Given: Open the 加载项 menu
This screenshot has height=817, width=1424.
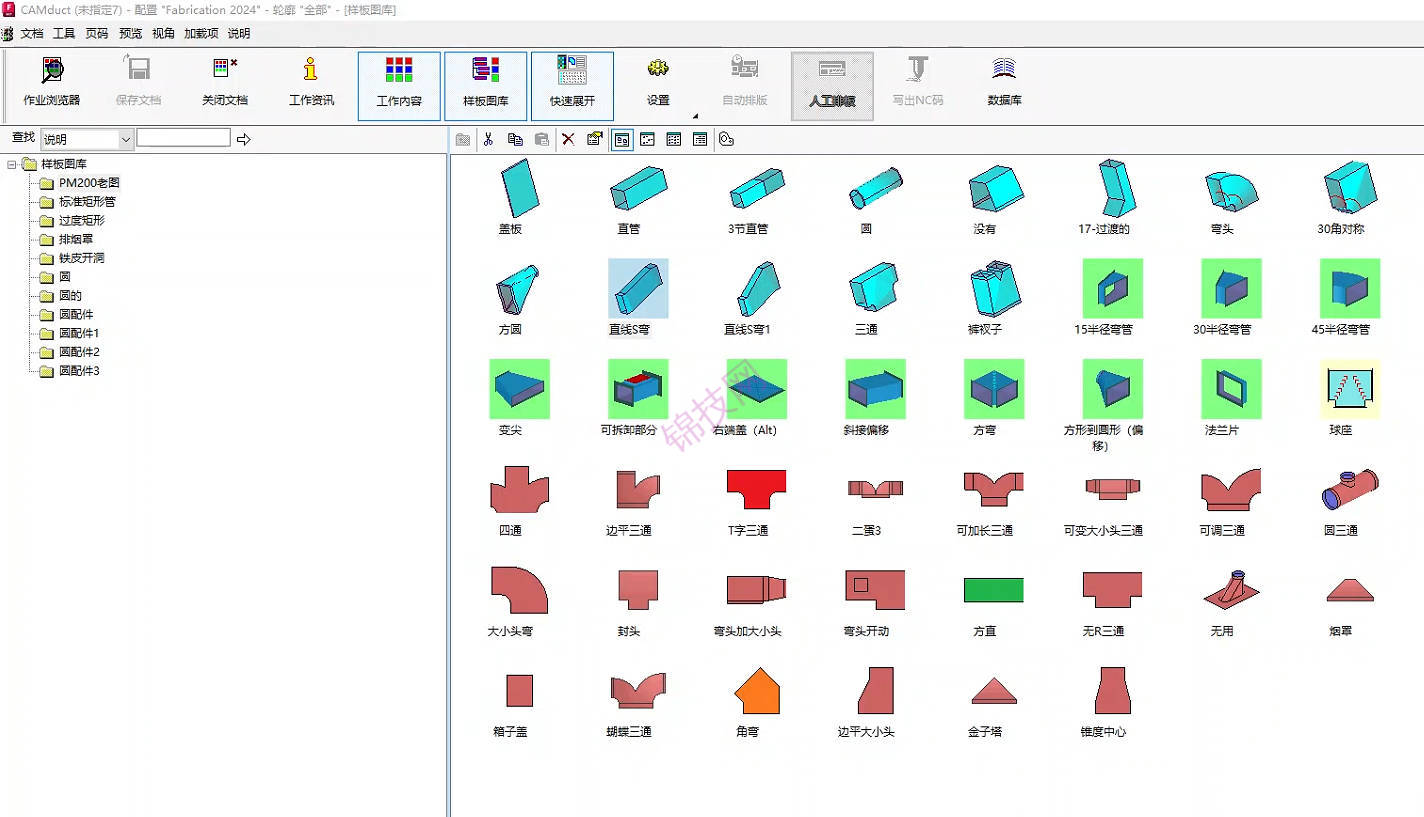Looking at the screenshot, I should 201,33.
